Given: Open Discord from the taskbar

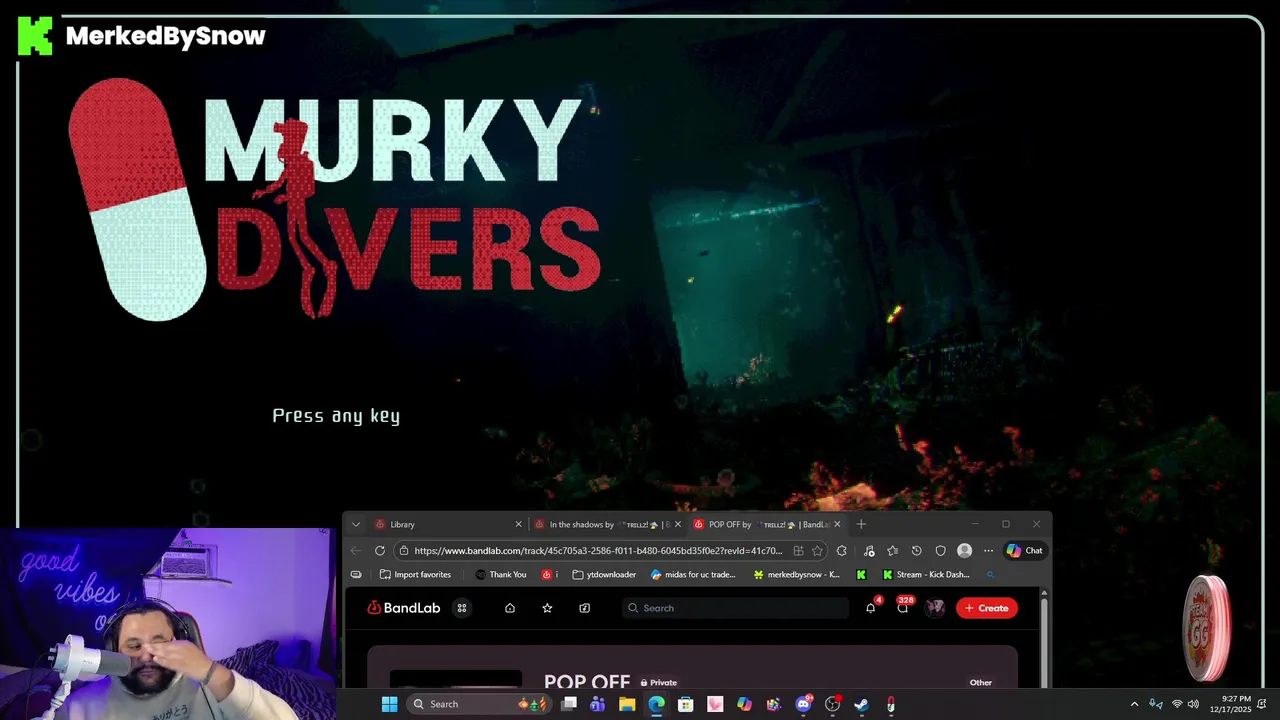Looking at the screenshot, I should 803,704.
